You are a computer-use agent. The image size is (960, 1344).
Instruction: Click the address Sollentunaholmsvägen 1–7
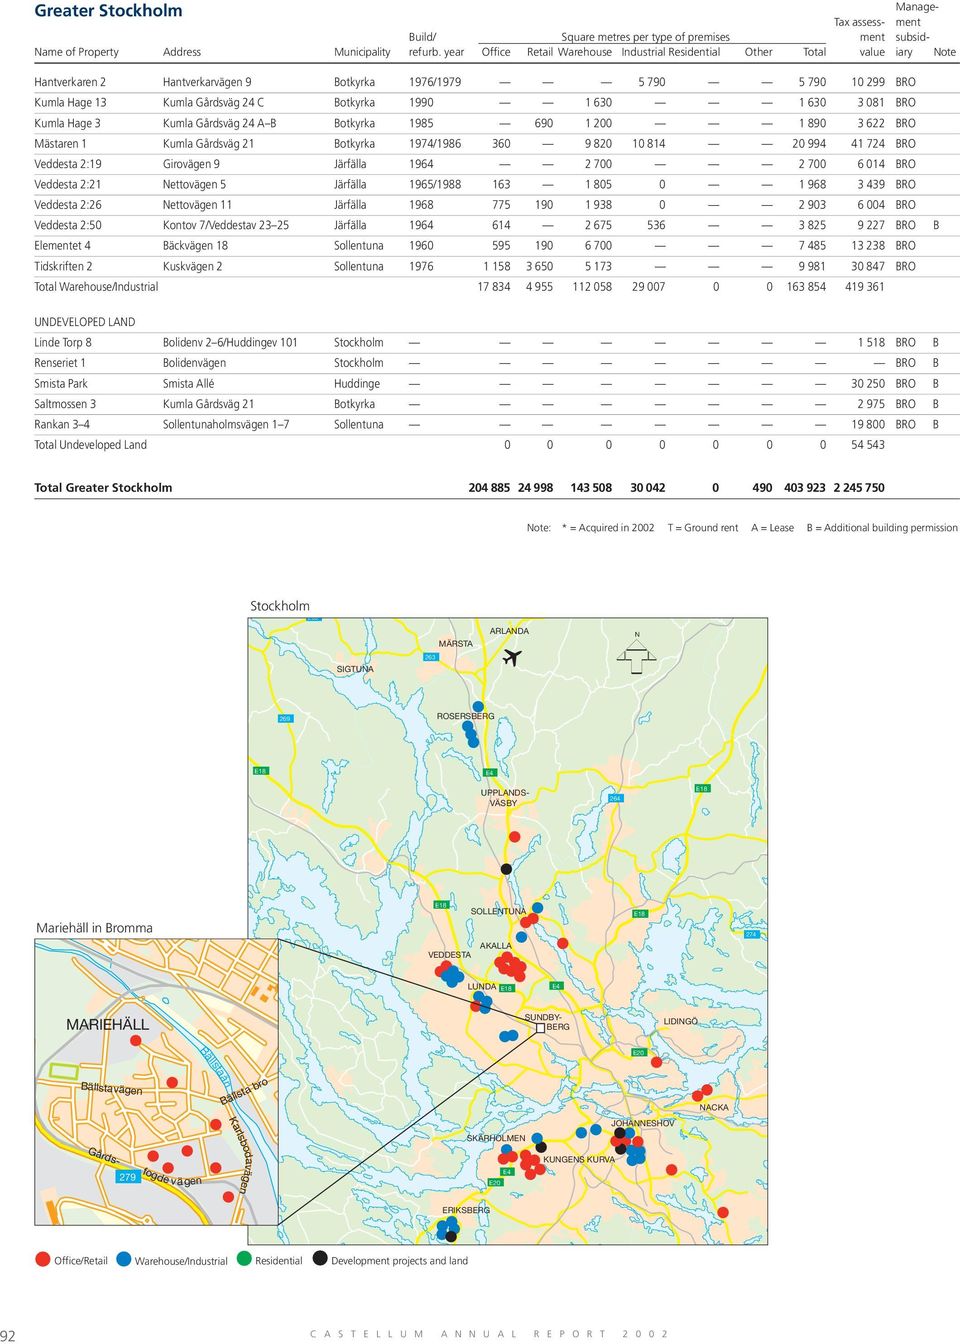226,425
